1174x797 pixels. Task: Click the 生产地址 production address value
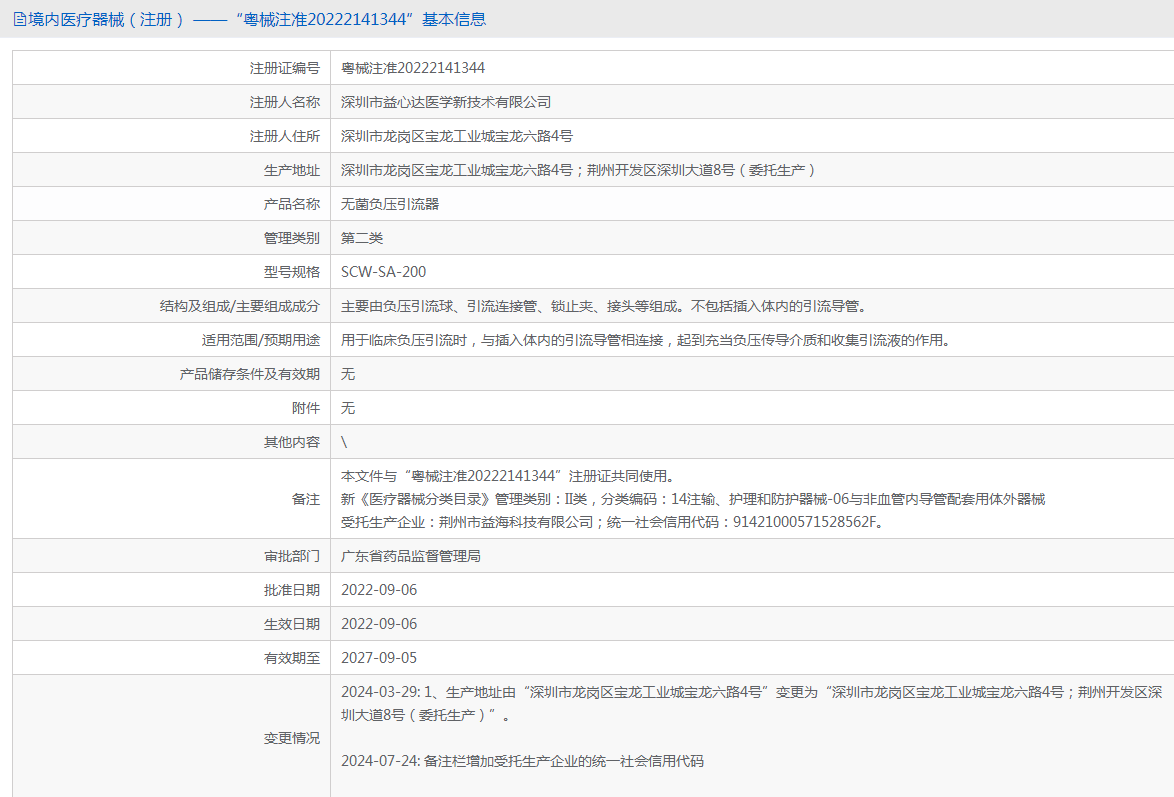579,170
